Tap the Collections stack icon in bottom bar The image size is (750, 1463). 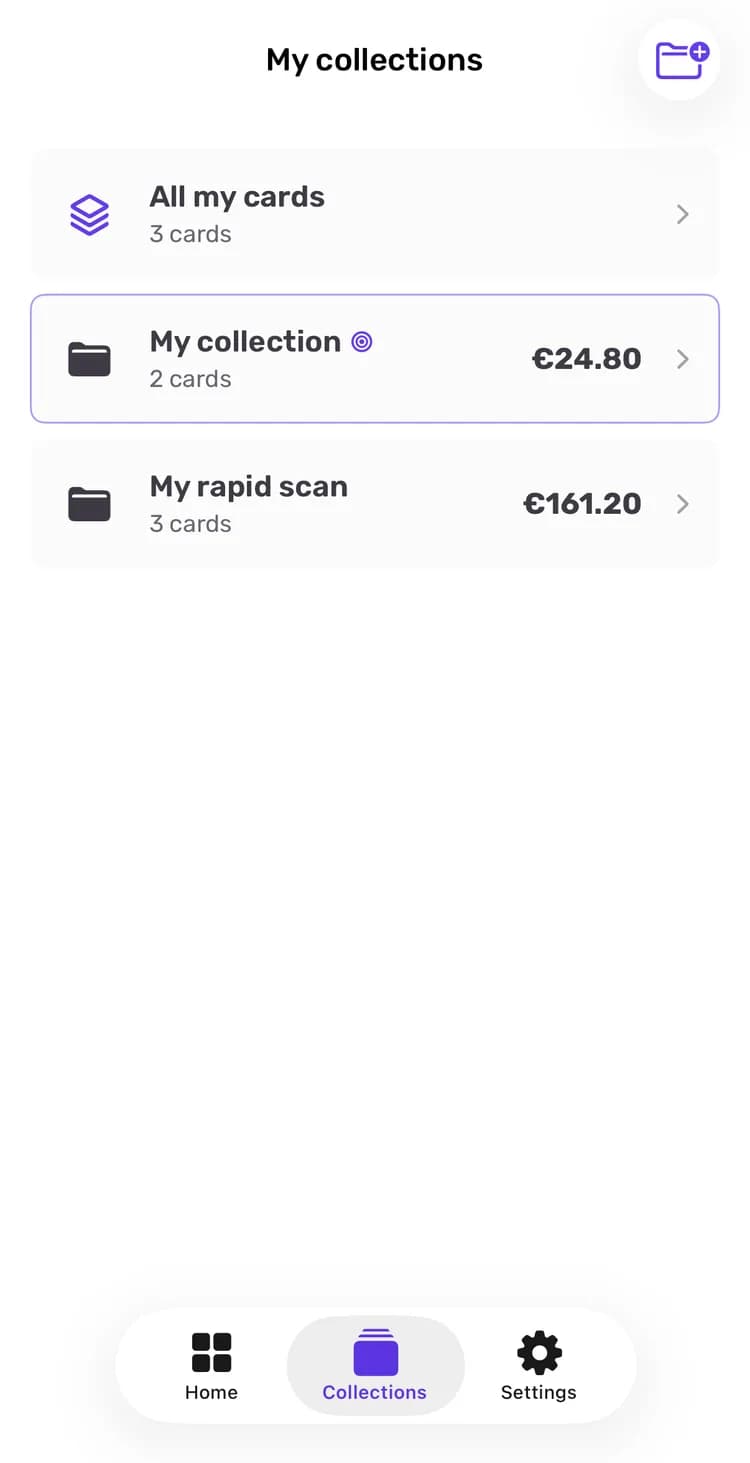point(376,1352)
